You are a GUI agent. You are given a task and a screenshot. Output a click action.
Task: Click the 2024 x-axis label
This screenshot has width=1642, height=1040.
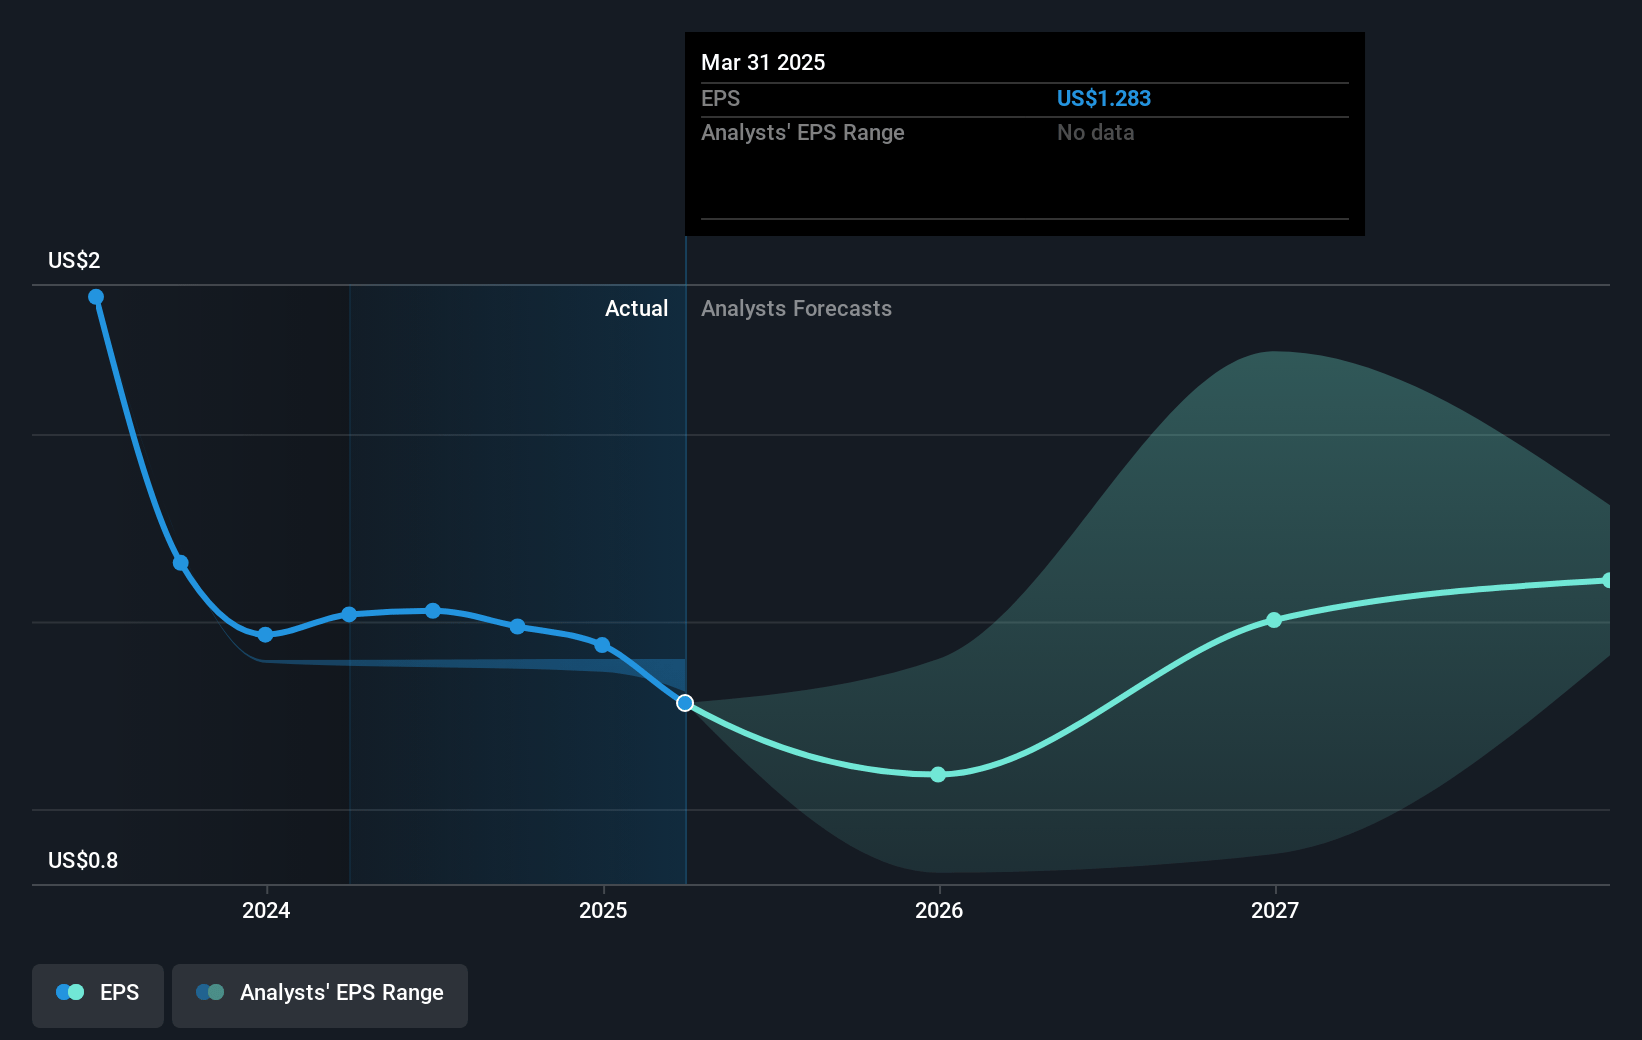pyautogui.click(x=266, y=910)
